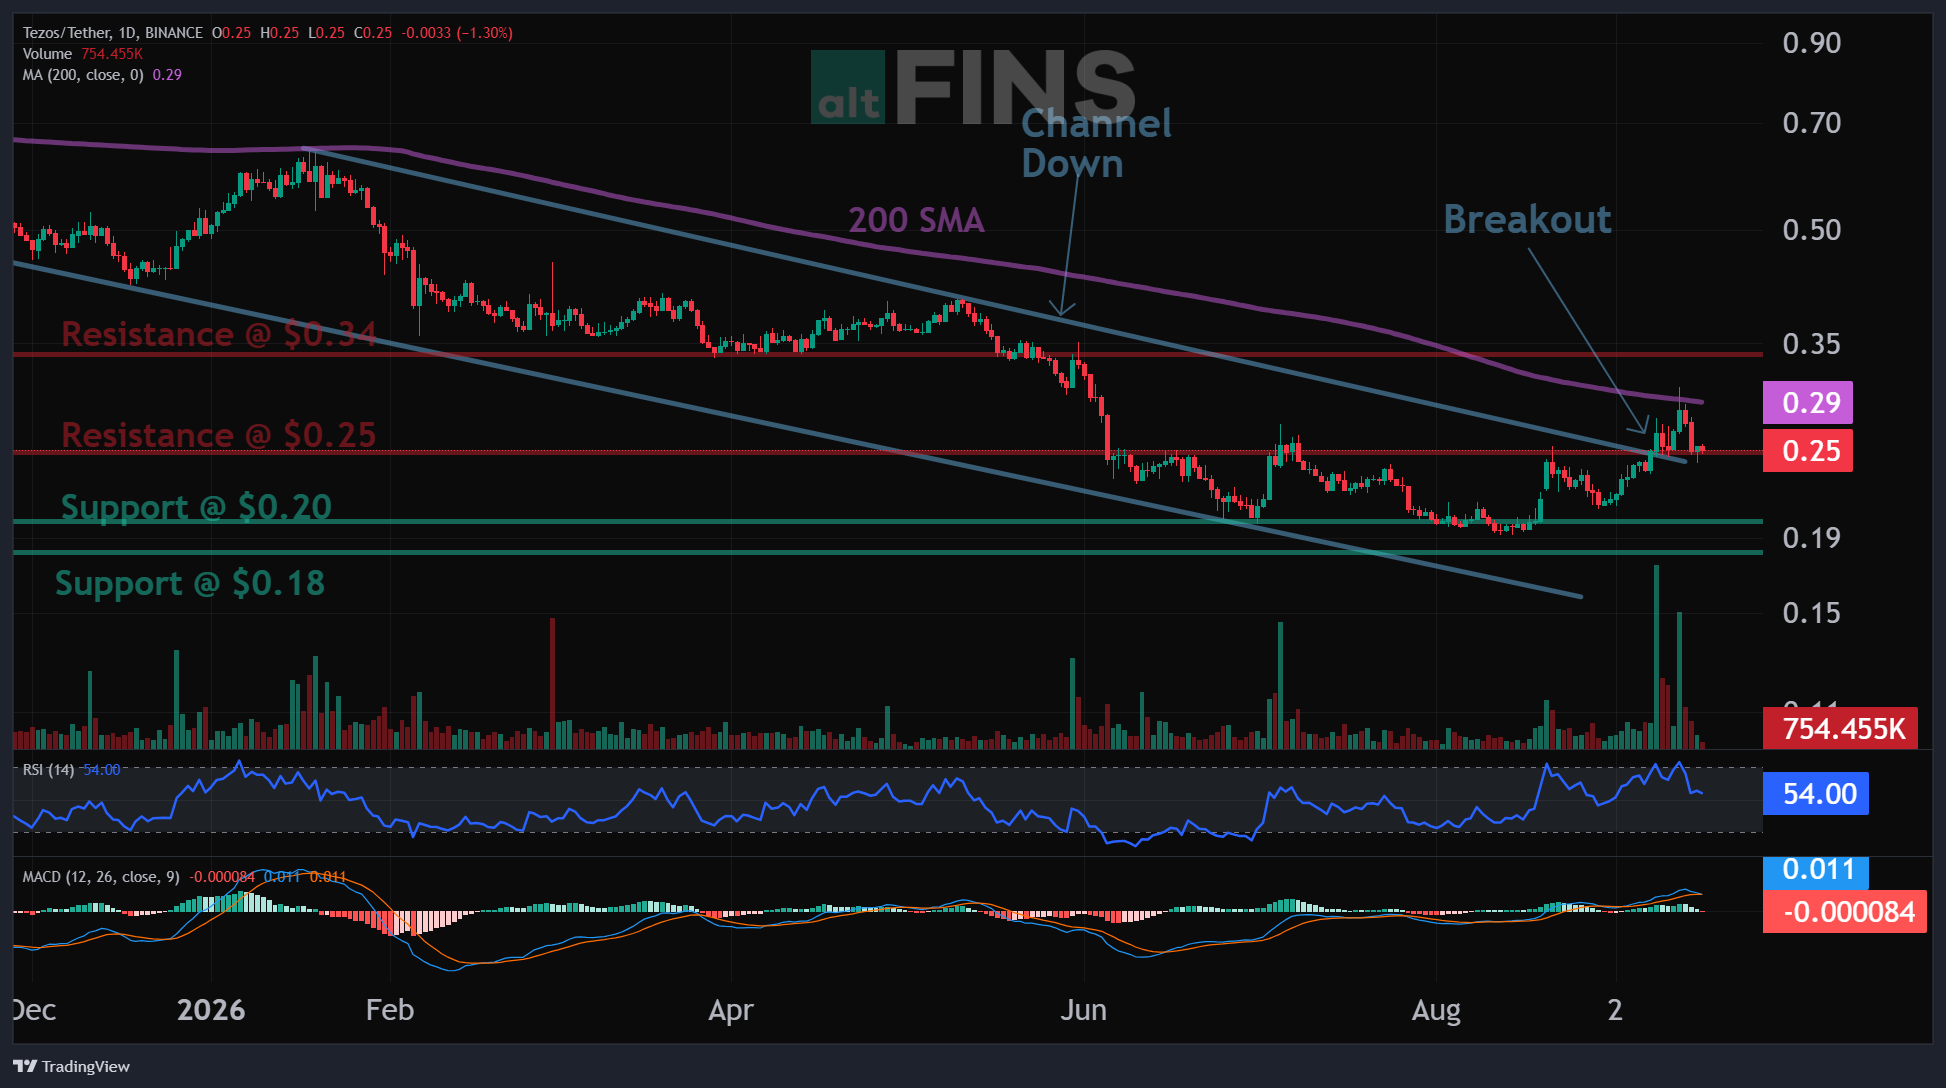Select the MA (200, close, 0) legend

tap(83, 75)
